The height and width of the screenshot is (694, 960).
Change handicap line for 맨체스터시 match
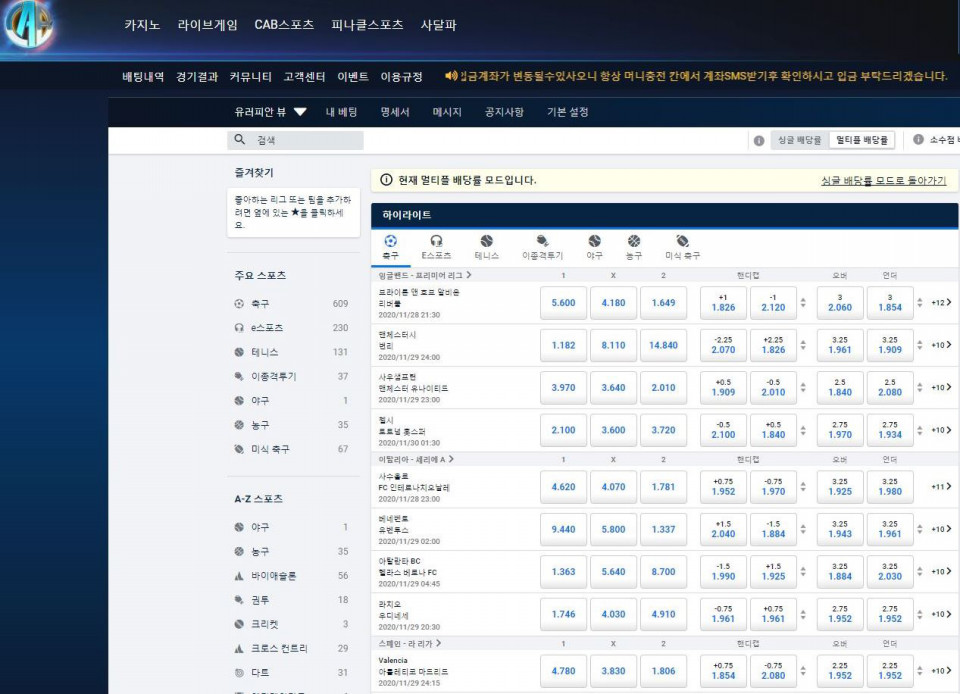click(x=803, y=345)
